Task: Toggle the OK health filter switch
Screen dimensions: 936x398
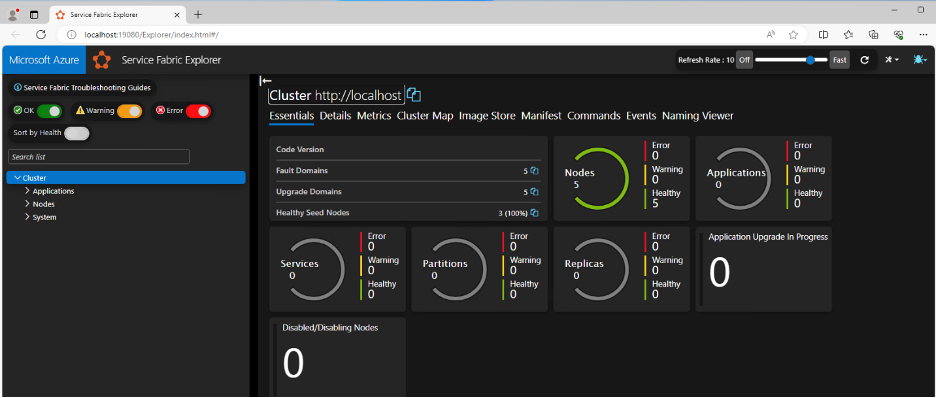Action: pyautogui.click(x=50, y=110)
